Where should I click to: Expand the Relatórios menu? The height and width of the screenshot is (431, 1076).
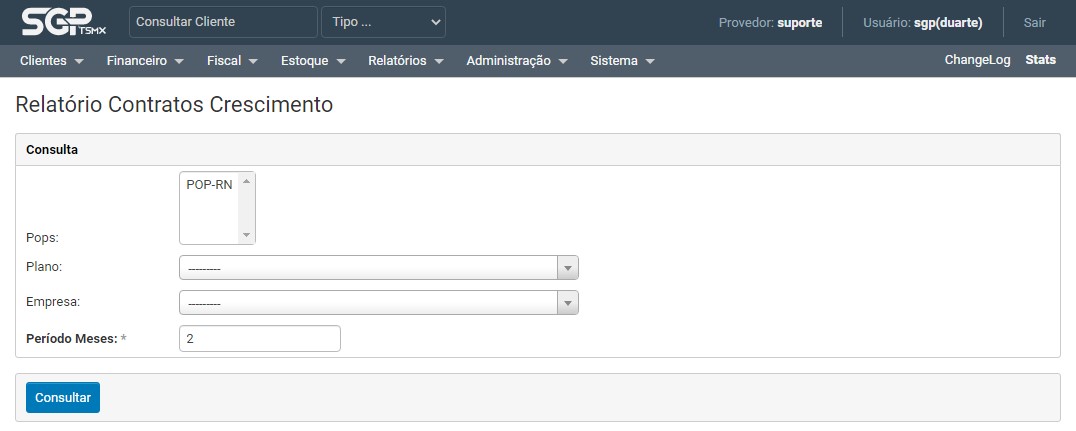[405, 61]
